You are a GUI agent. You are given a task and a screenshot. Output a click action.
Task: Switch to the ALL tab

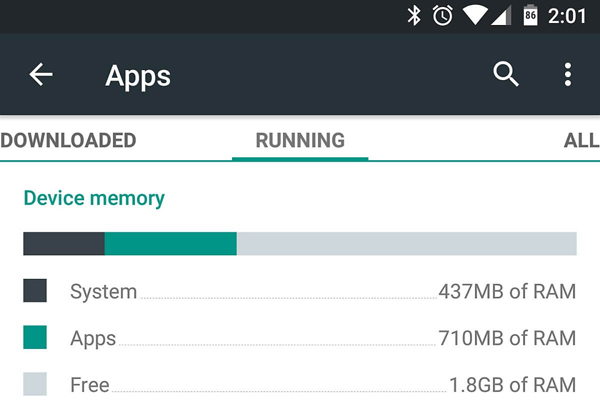pos(581,140)
